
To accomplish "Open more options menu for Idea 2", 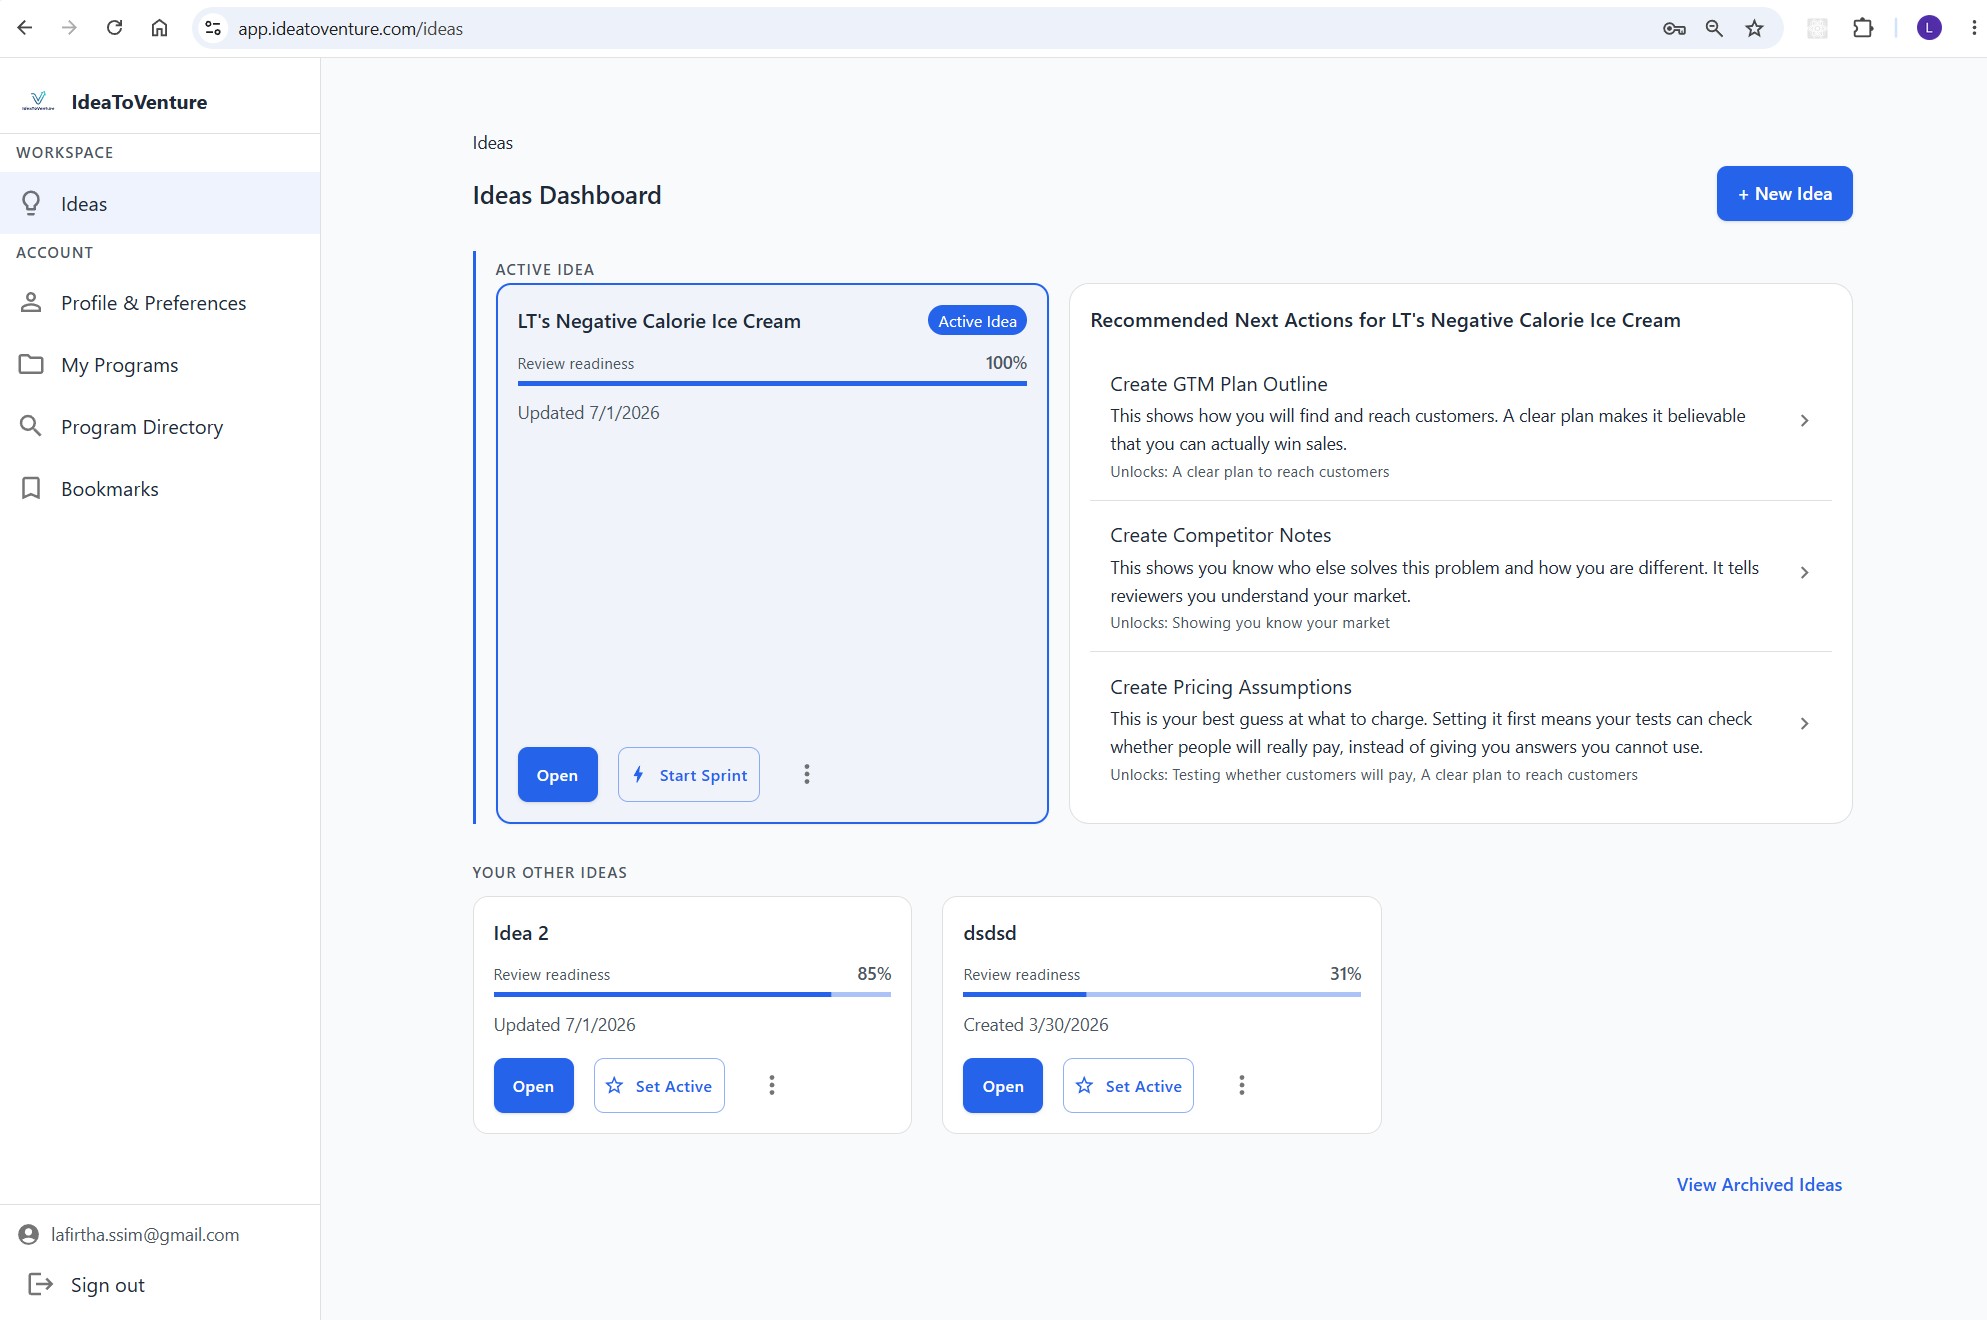I will tap(772, 1085).
